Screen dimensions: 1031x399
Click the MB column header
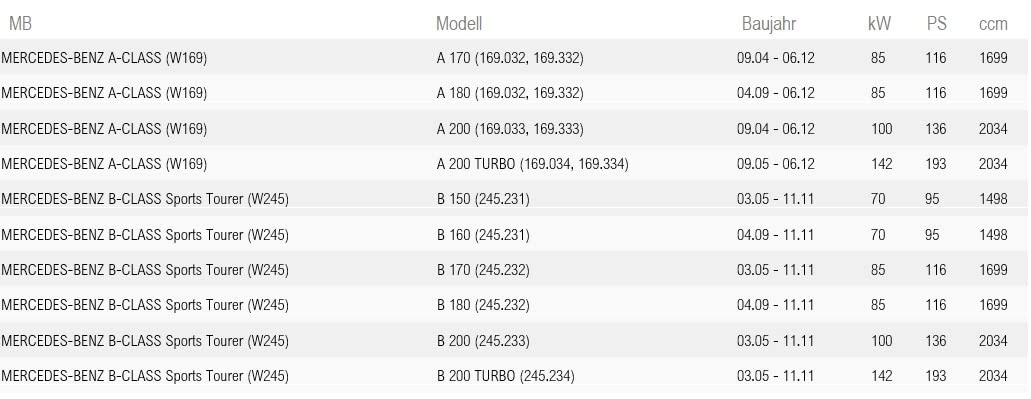20,24
